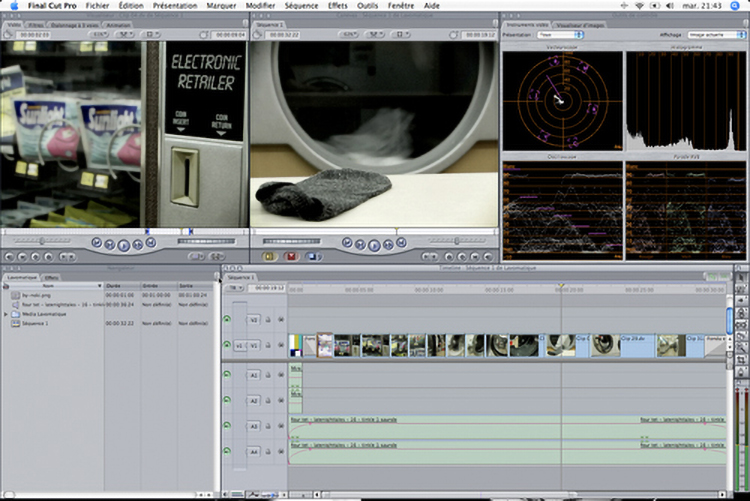Open the timeline RT dropdown
This screenshot has width=750, height=501.
click(234, 288)
